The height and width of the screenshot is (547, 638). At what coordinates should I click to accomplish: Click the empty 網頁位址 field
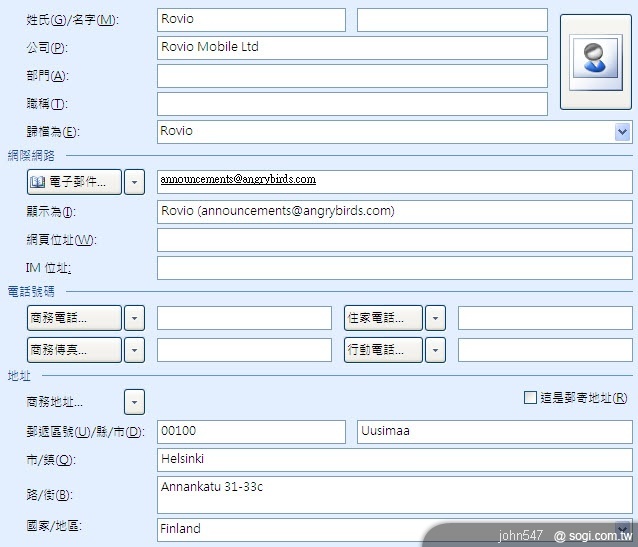pyautogui.click(x=395, y=240)
